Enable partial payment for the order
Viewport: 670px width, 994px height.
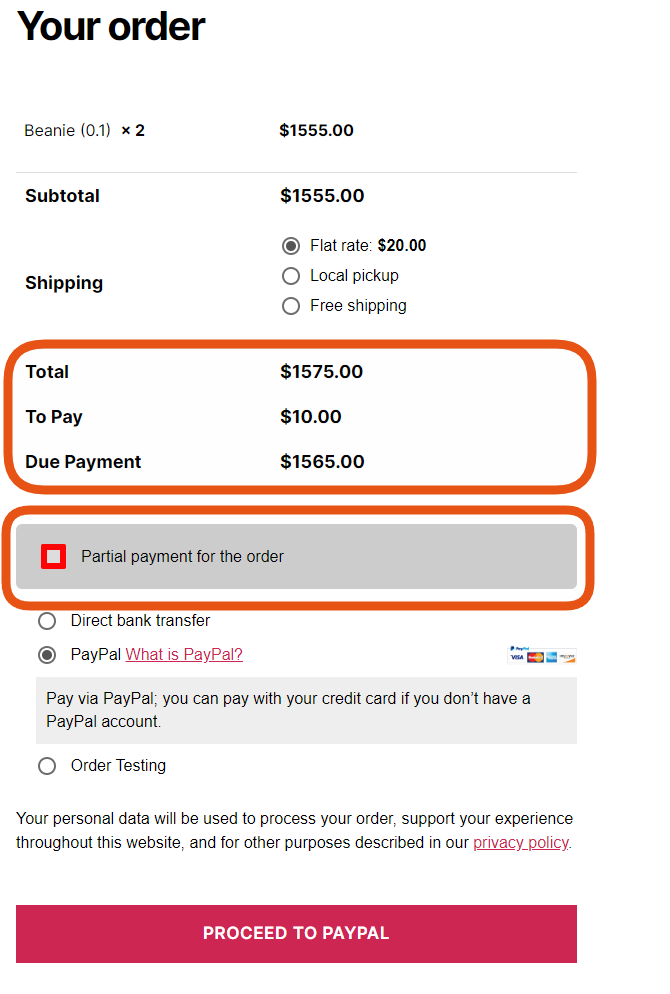coord(54,556)
